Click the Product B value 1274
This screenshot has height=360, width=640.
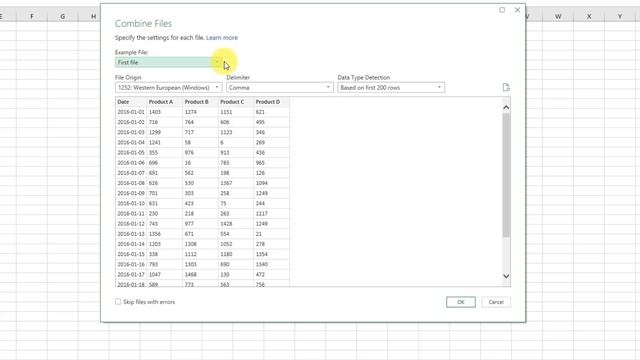pyautogui.click(x=200, y=112)
